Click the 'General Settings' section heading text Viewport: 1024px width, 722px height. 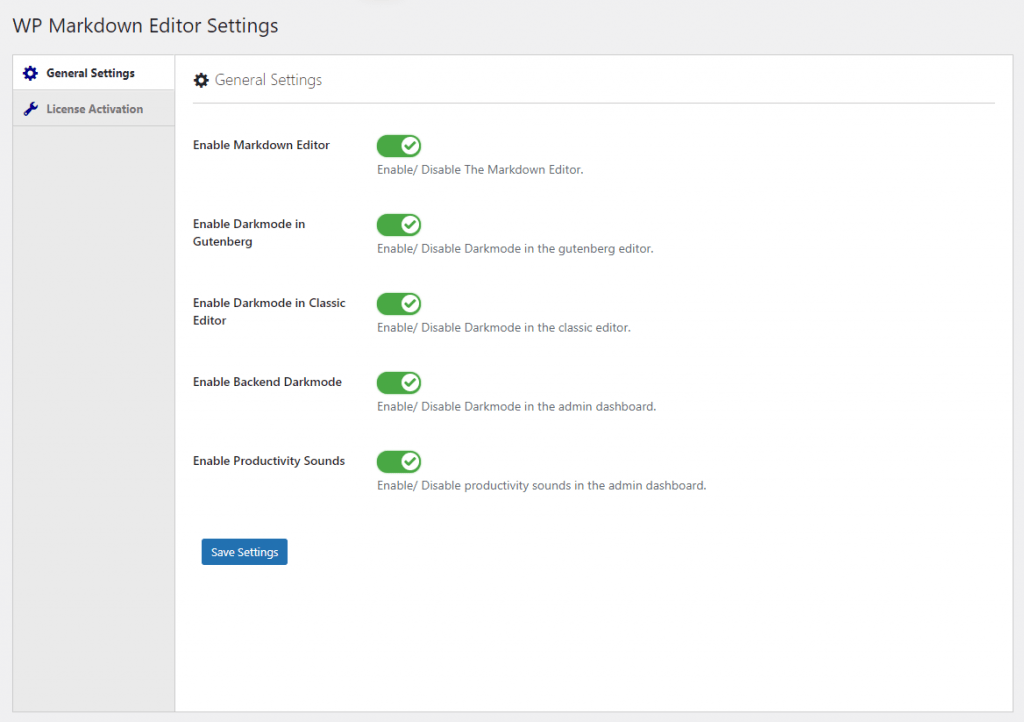point(268,80)
